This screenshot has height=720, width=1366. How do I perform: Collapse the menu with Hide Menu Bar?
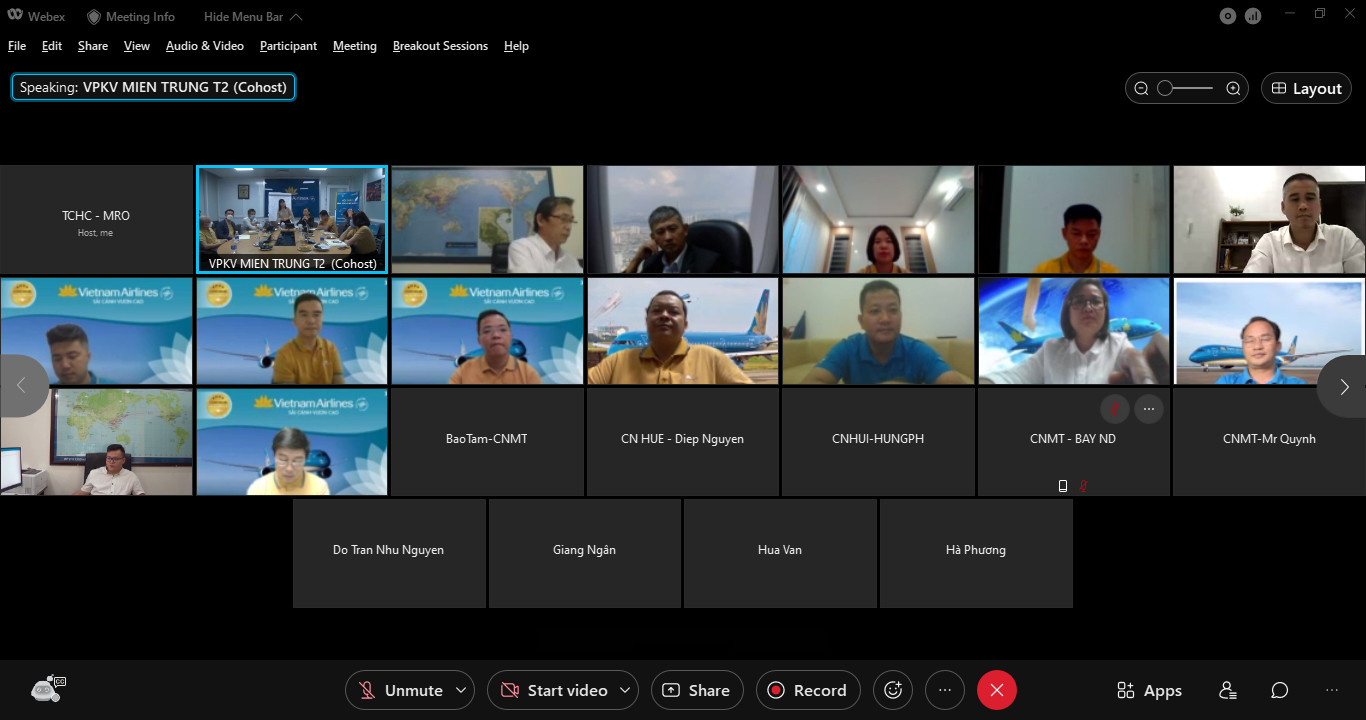click(253, 16)
